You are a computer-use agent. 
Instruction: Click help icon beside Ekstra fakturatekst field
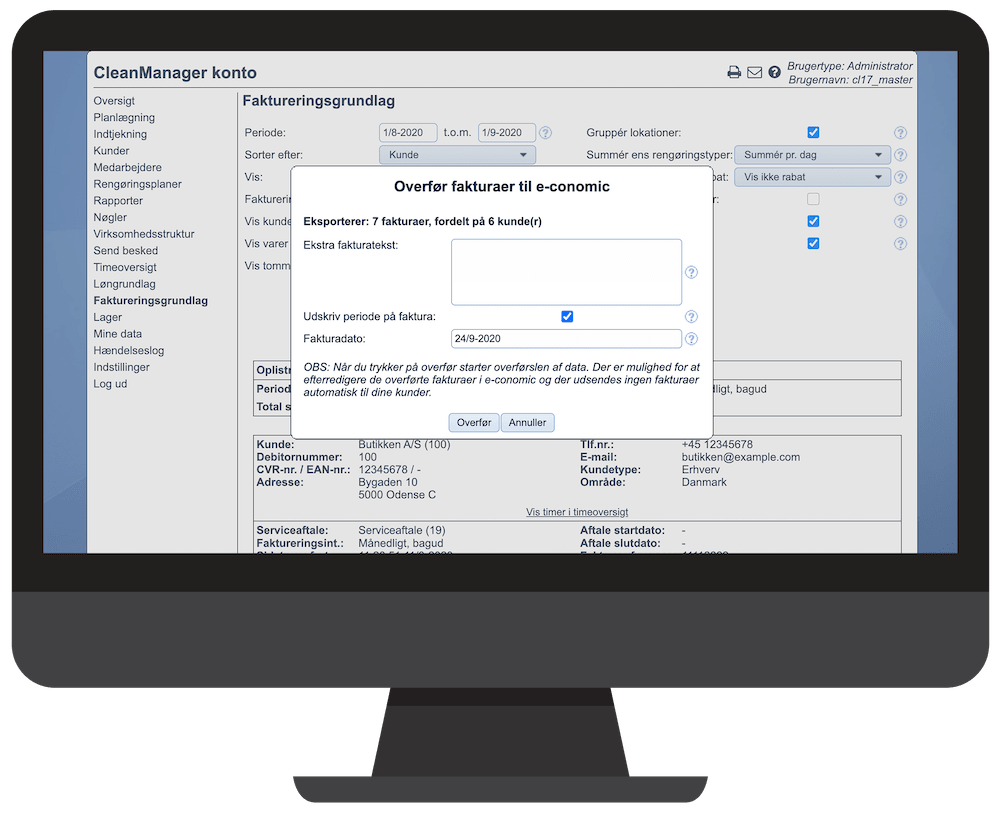click(x=691, y=272)
